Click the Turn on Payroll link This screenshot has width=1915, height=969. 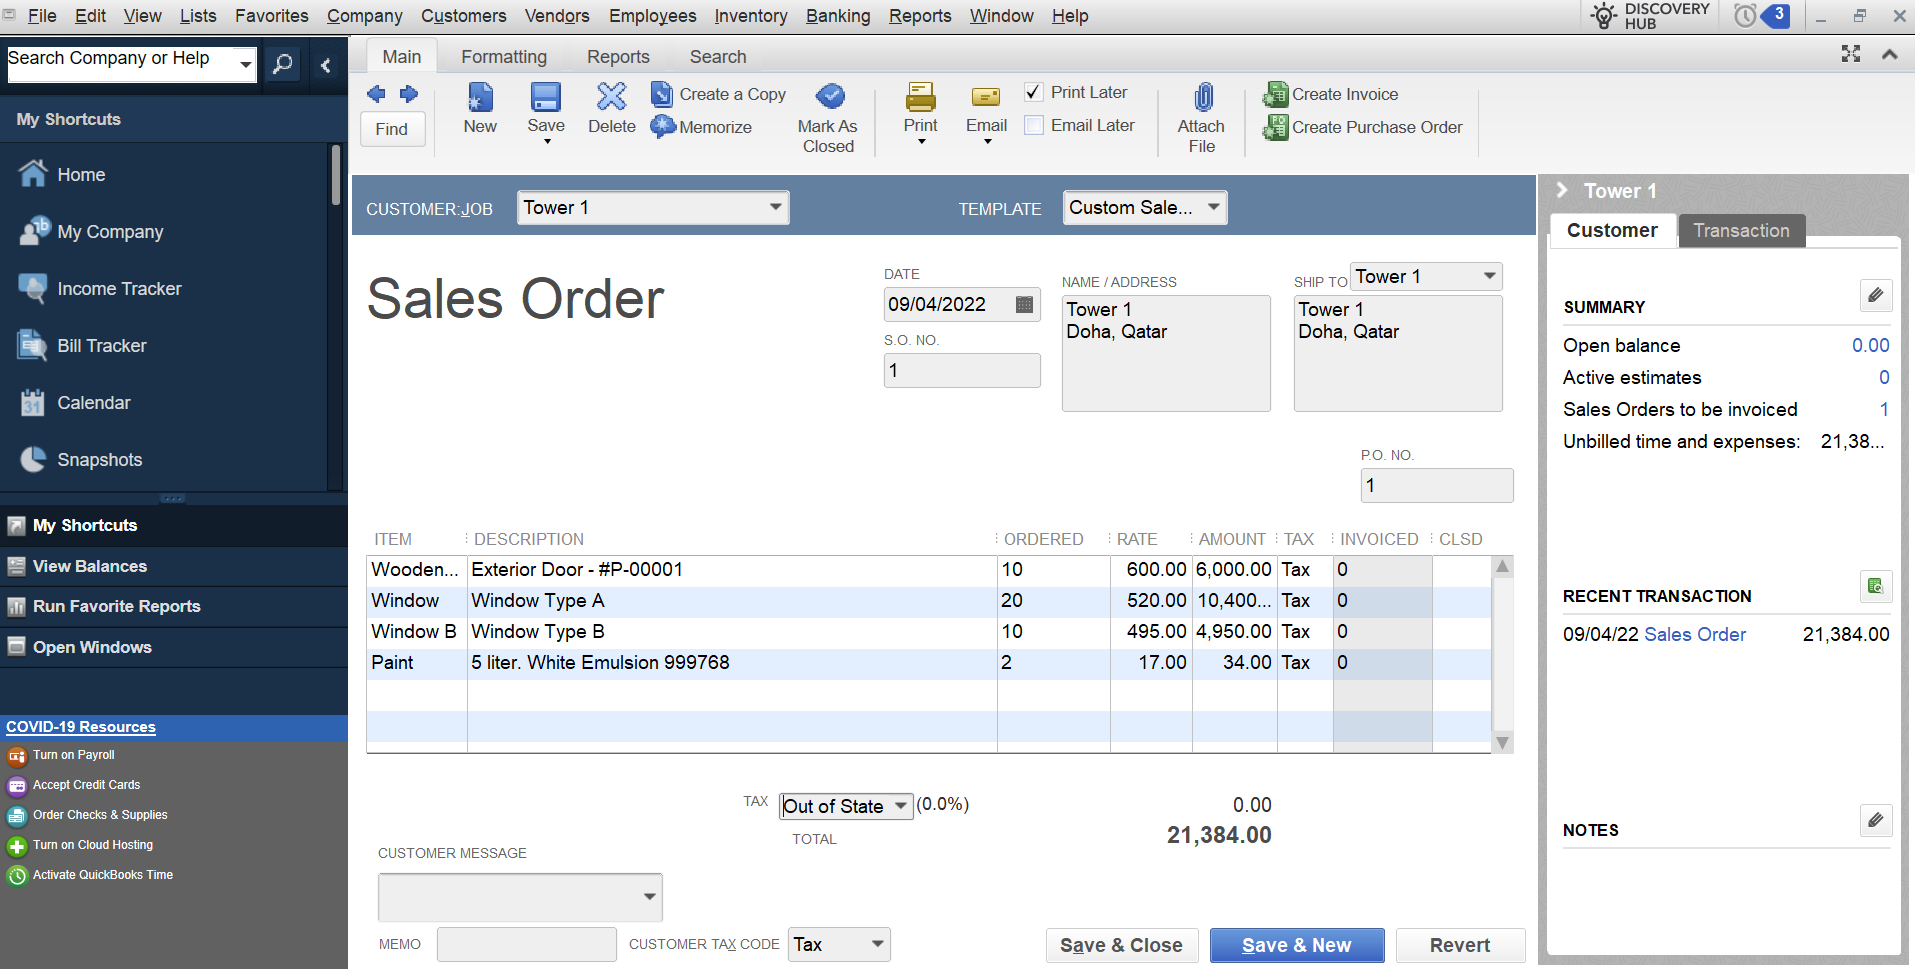[74, 755]
